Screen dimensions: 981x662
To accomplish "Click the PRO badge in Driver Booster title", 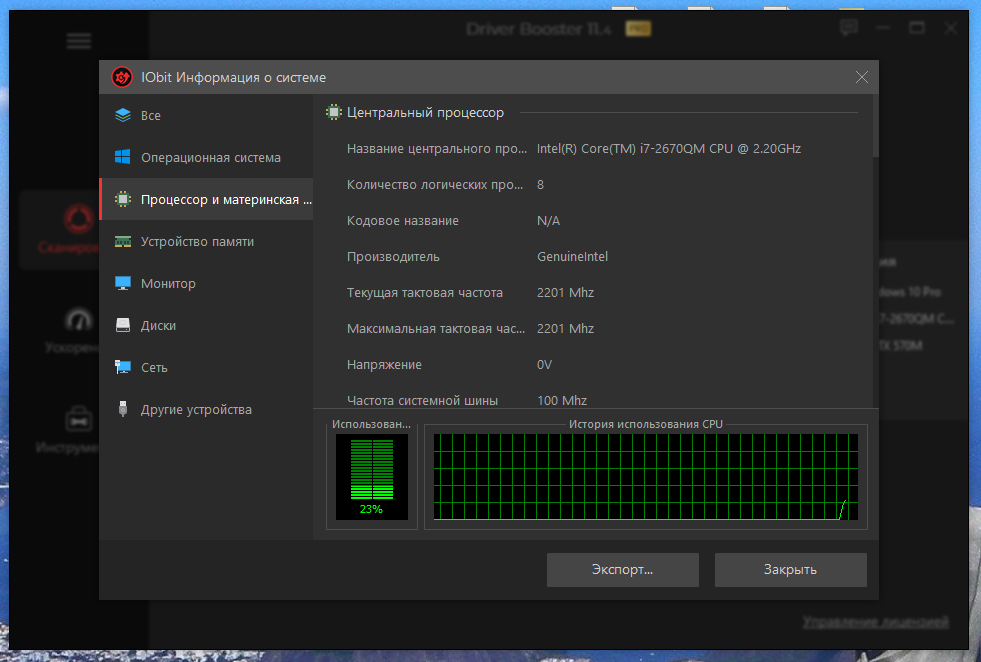I will point(638,29).
